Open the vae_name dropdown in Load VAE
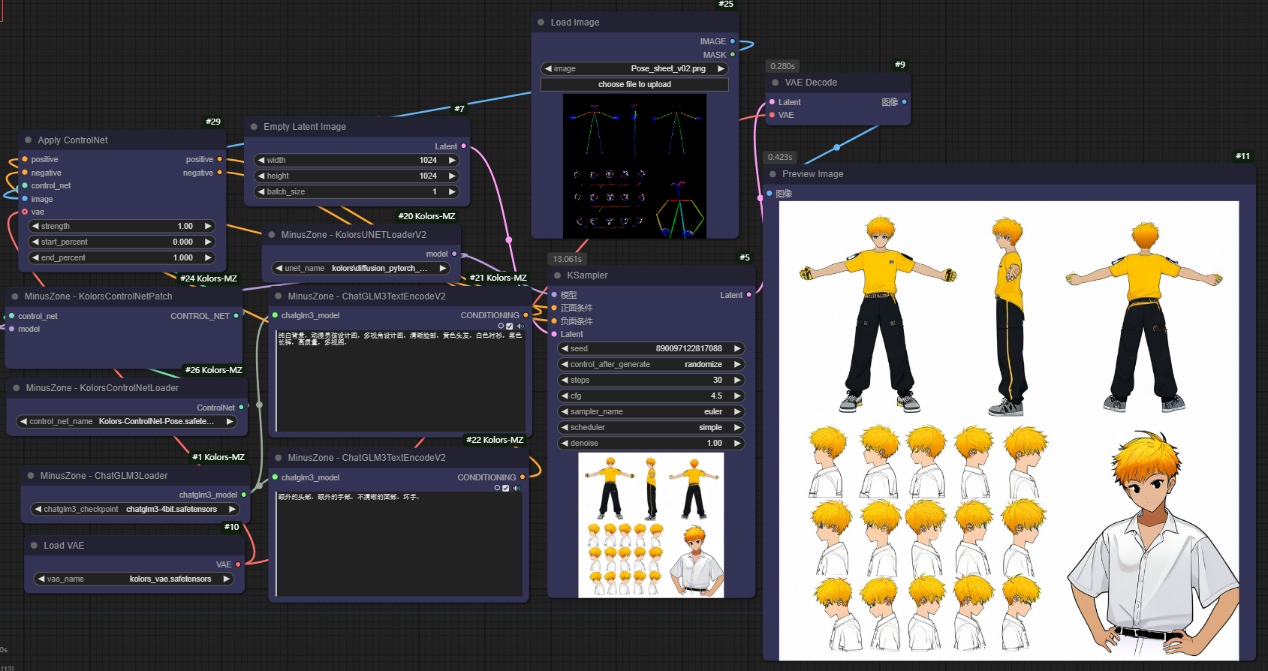 coord(133,579)
